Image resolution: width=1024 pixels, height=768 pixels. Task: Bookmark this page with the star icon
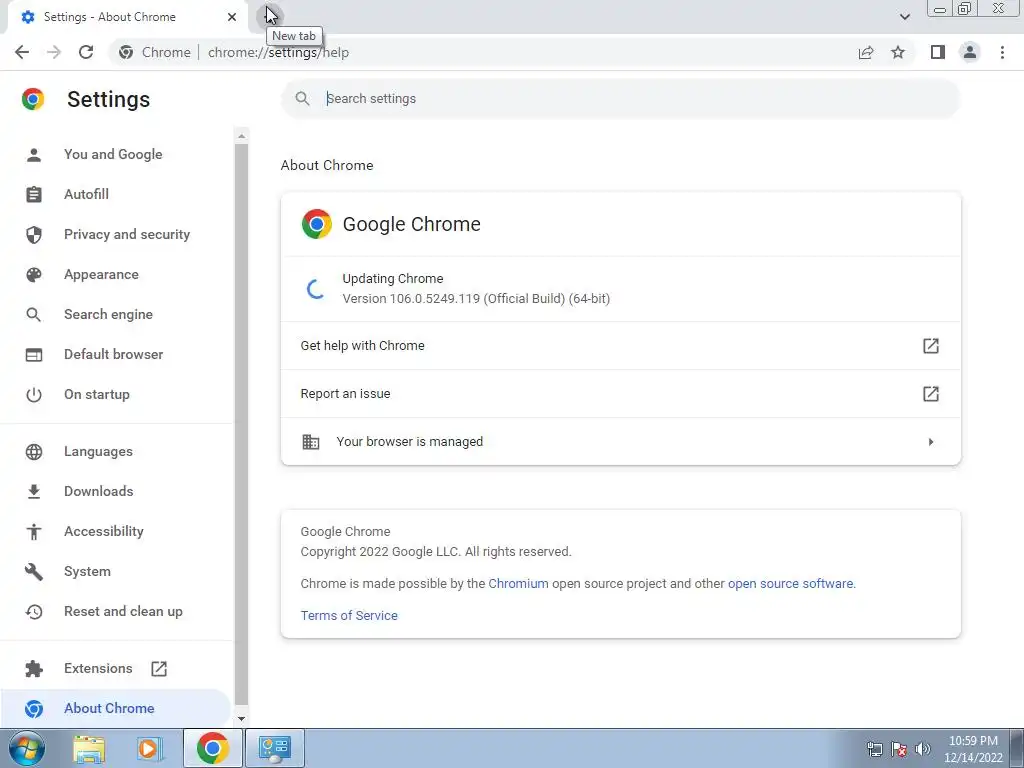coord(898,52)
